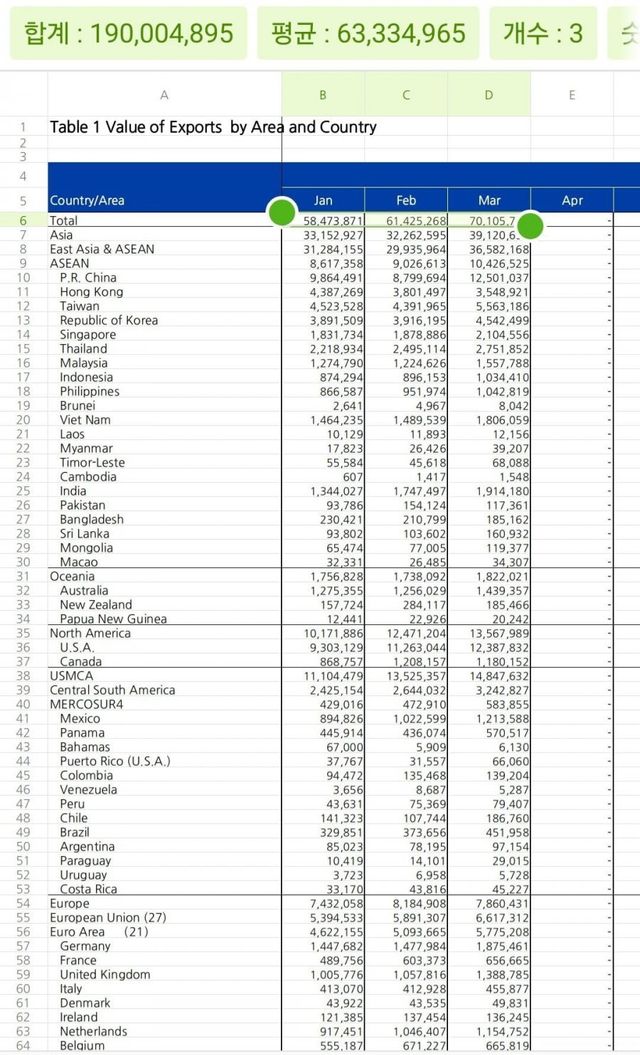Select column B header
The height and width of the screenshot is (1055, 640).
[323, 95]
